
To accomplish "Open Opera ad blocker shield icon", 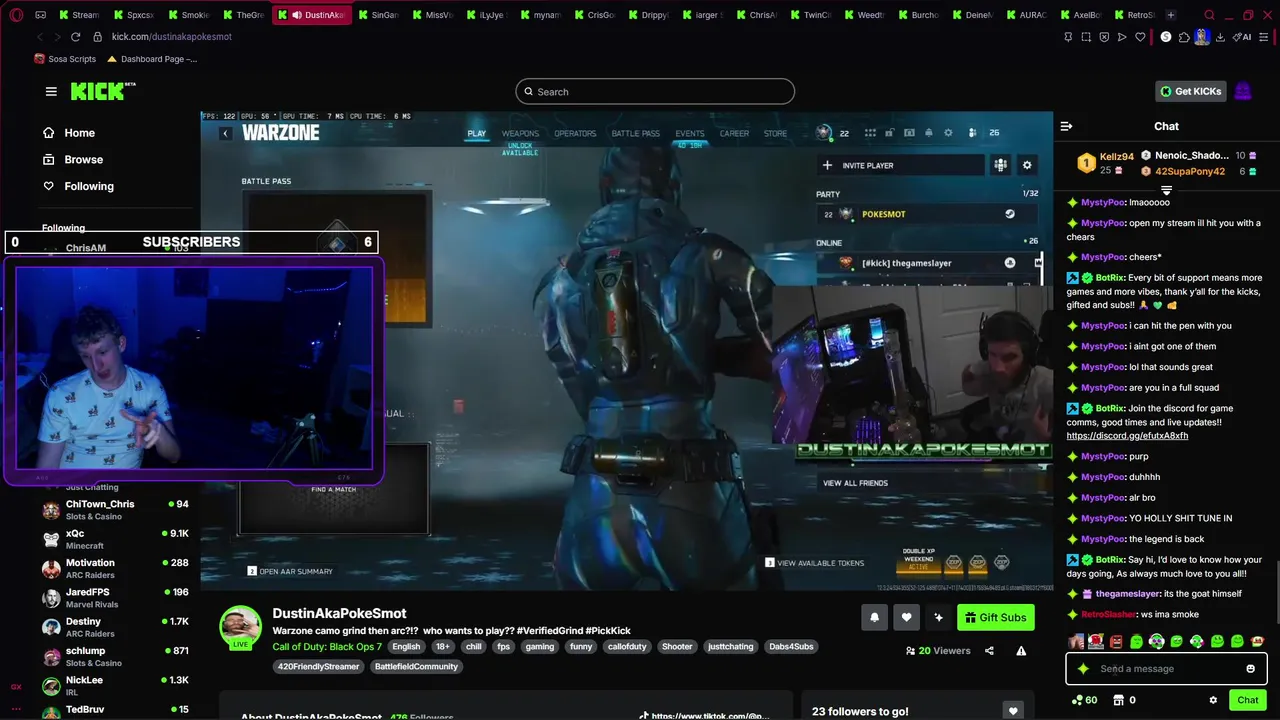I will pos(1104,37).
